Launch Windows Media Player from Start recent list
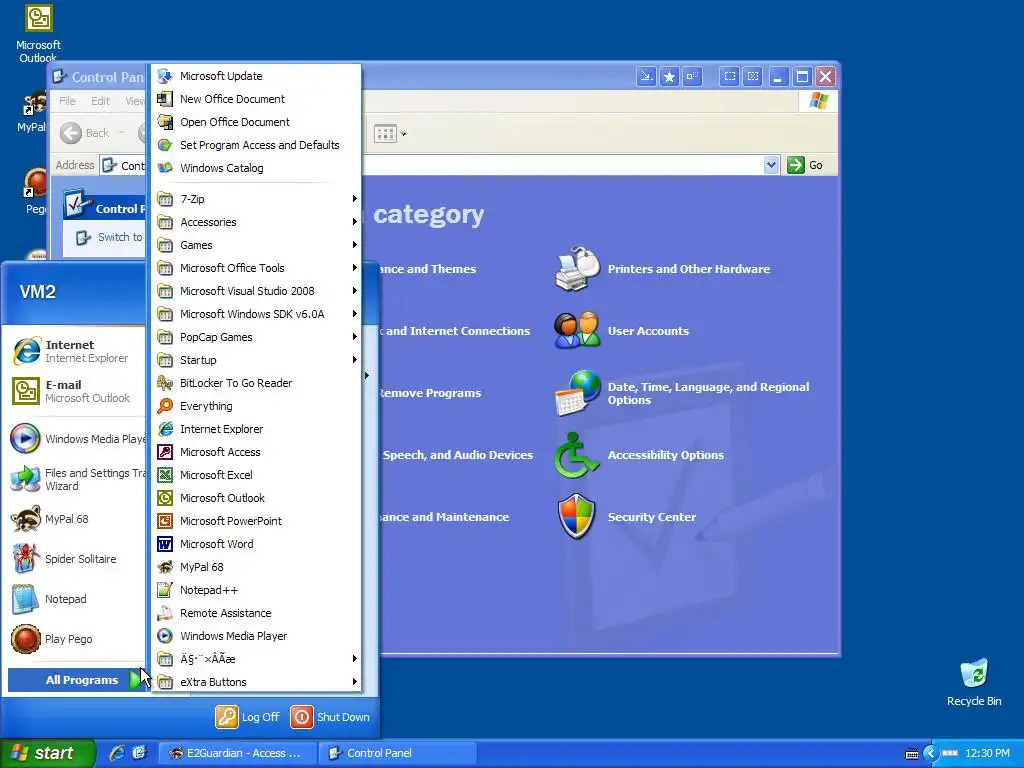The height and width of the screenshot is (768, 1024). point(77,439)
